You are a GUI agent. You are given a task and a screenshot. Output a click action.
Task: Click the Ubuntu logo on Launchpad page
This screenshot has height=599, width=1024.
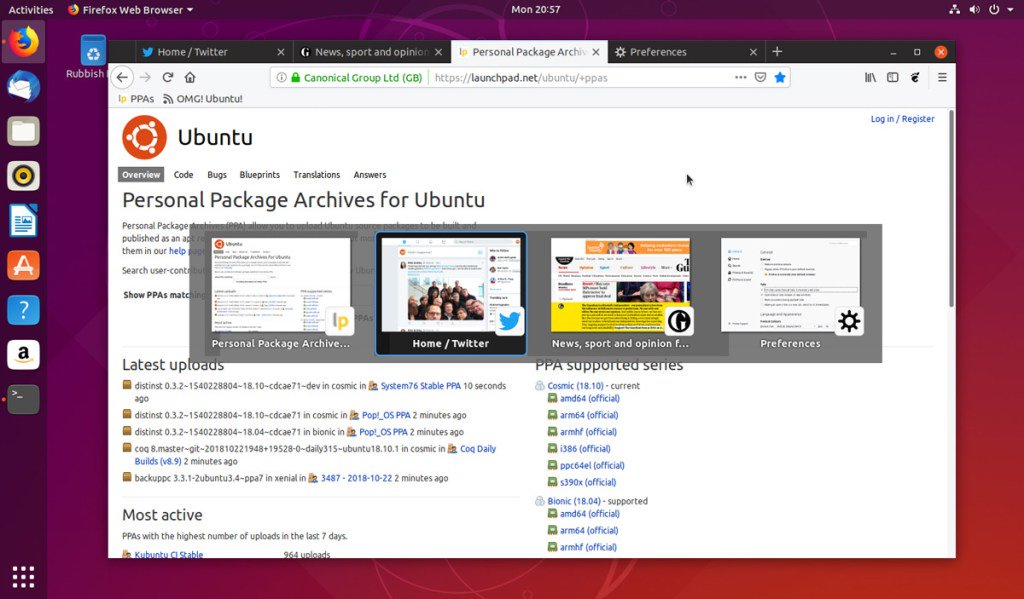point(144,137)
